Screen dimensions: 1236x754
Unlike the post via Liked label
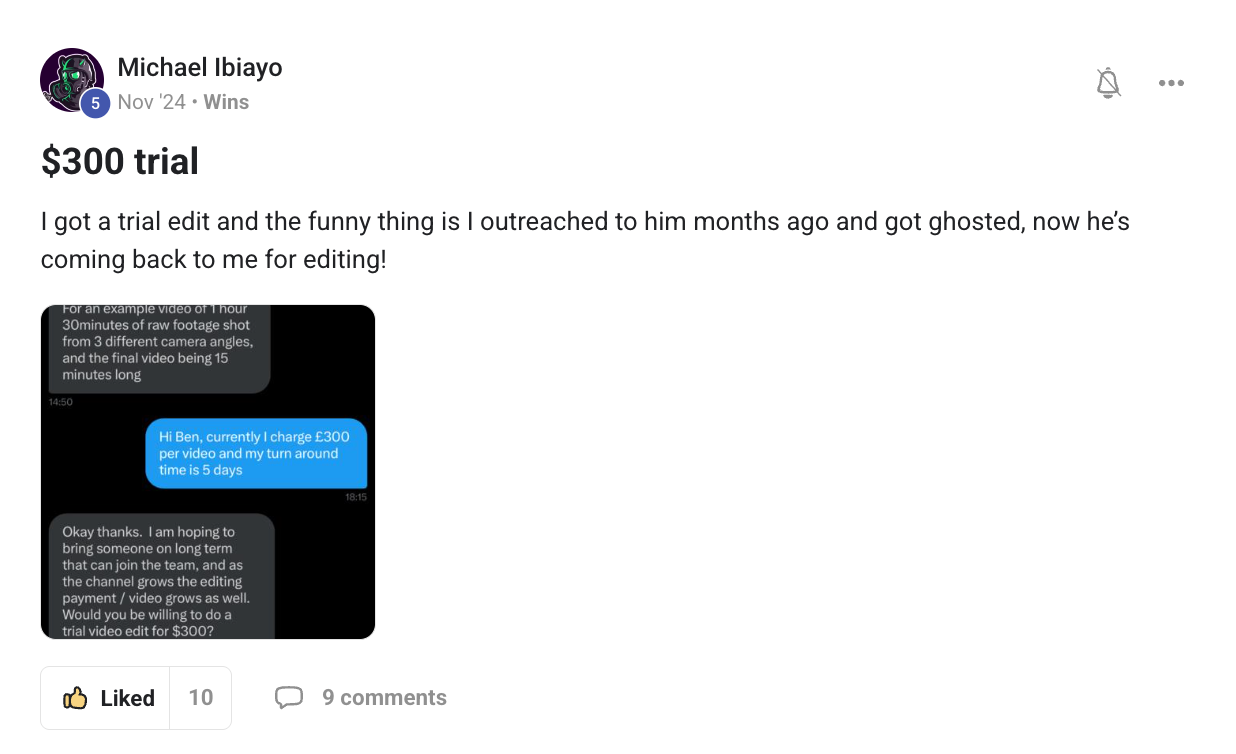127,698
